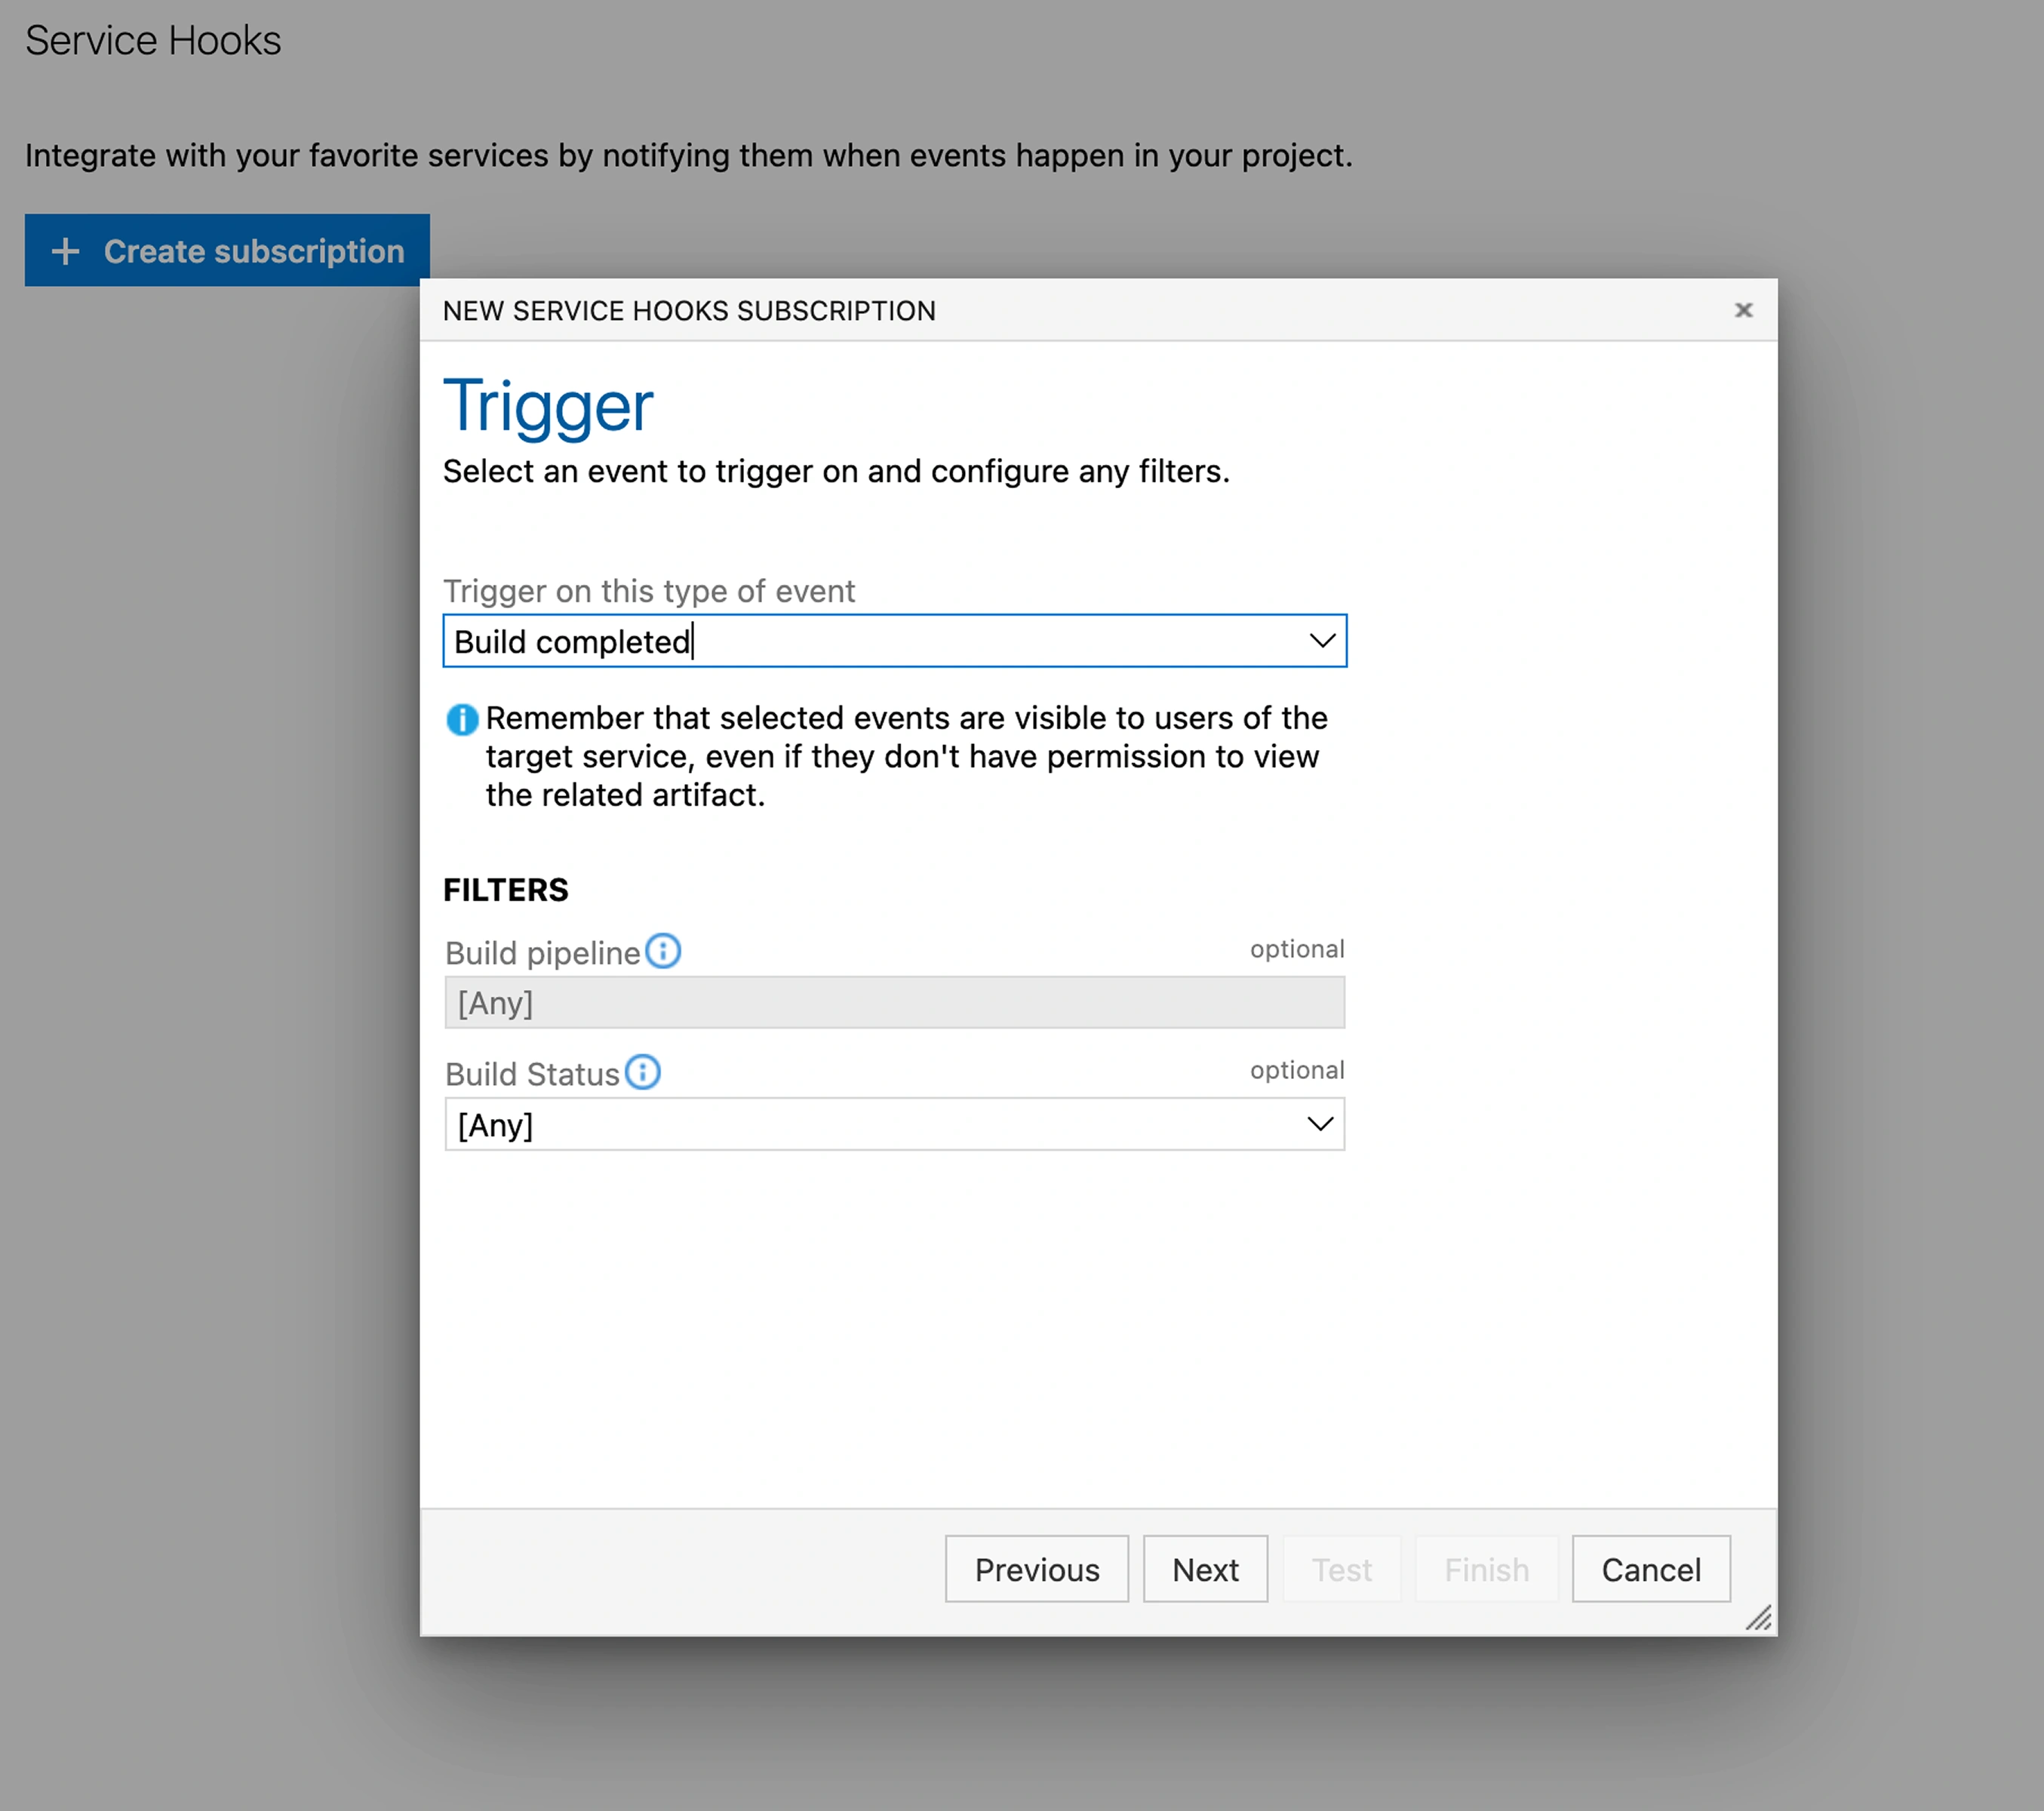Expand the trigger event type chevron
2044x1811 pixels.
click(1322, 641)
